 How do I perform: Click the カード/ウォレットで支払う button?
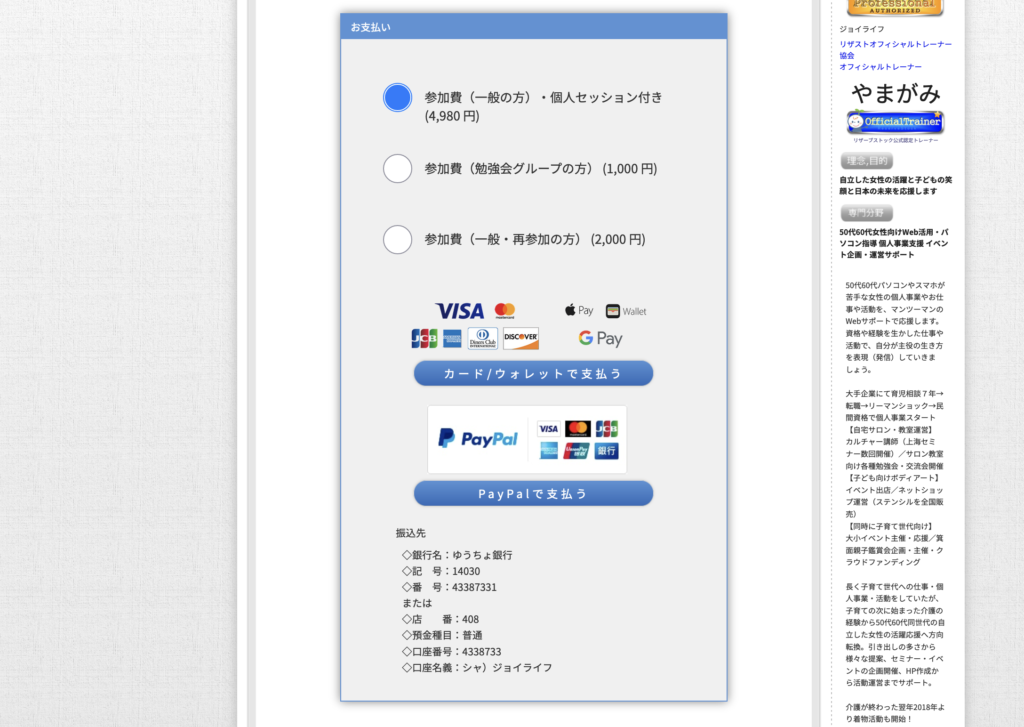click(x=534, y=374)
